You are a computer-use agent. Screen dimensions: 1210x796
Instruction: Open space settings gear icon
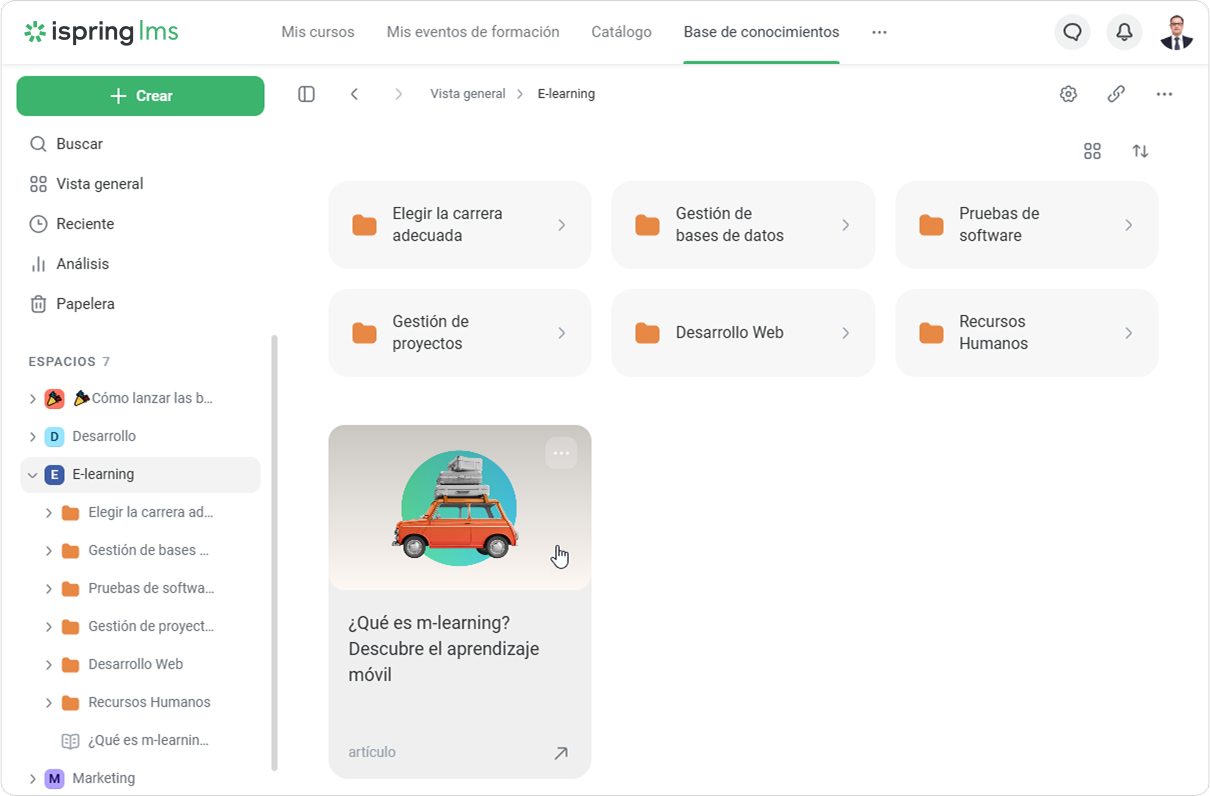click(1068, 94)
